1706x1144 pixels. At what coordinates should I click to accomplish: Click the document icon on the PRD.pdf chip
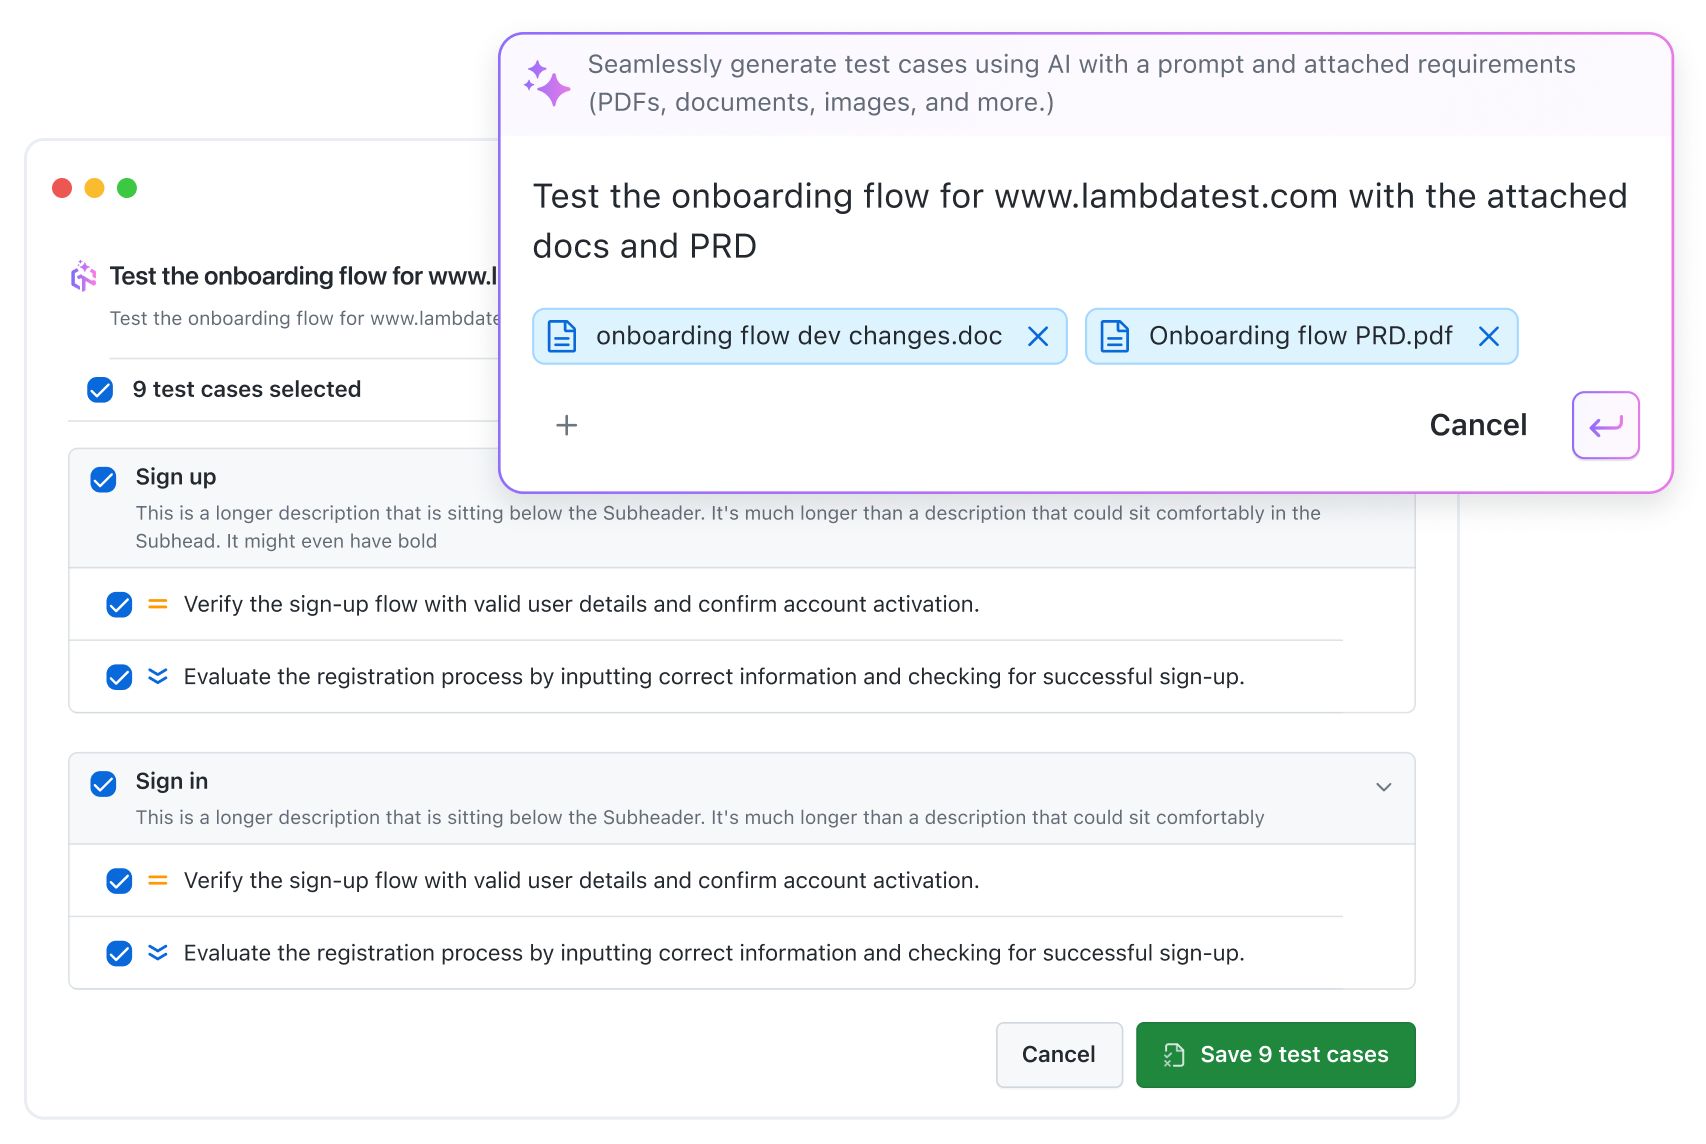1115,337
